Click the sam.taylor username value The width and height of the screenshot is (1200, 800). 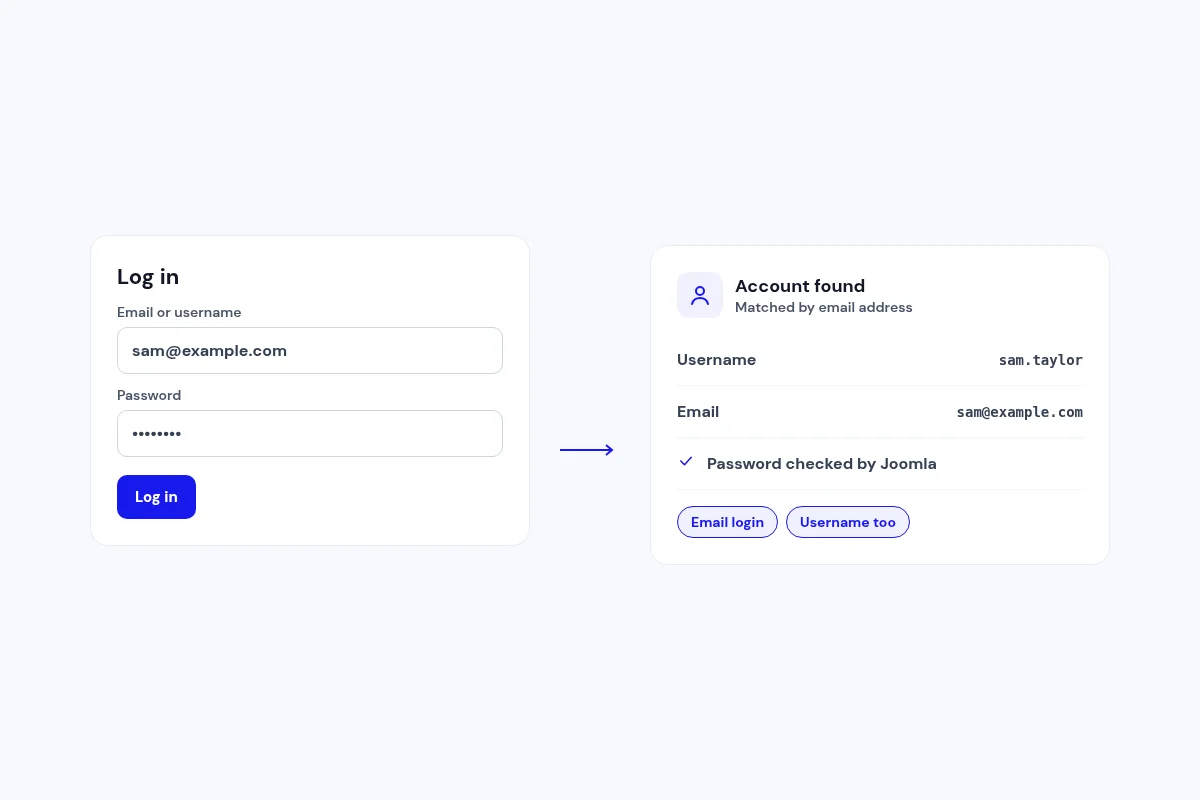[x=1041, y=360]
